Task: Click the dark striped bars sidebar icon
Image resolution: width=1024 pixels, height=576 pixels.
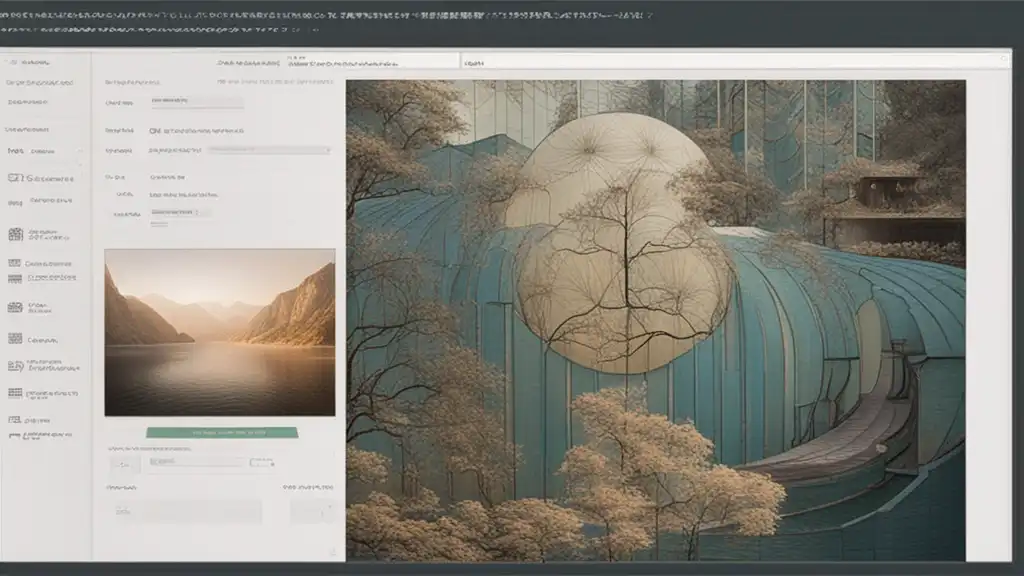Action: 15,279
